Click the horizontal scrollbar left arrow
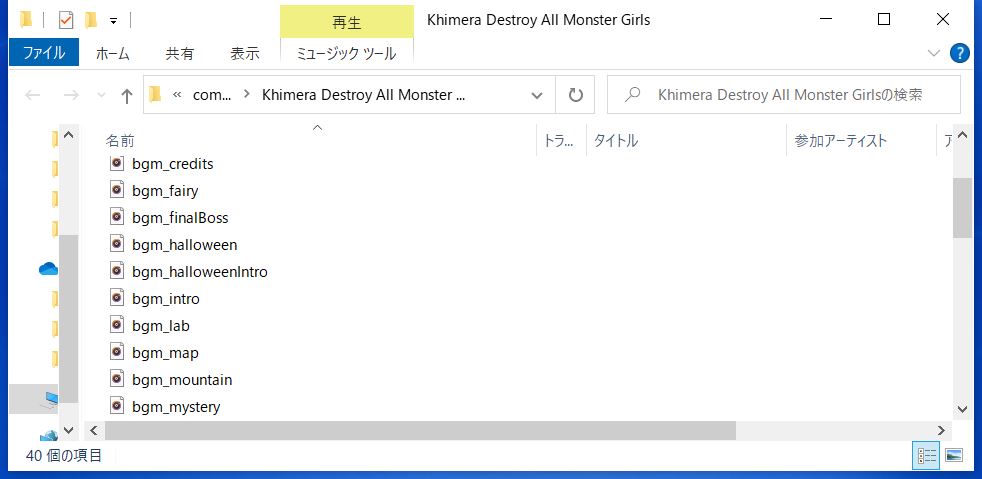The width and height of the screenshot is (982, 479). click(94, 430)
